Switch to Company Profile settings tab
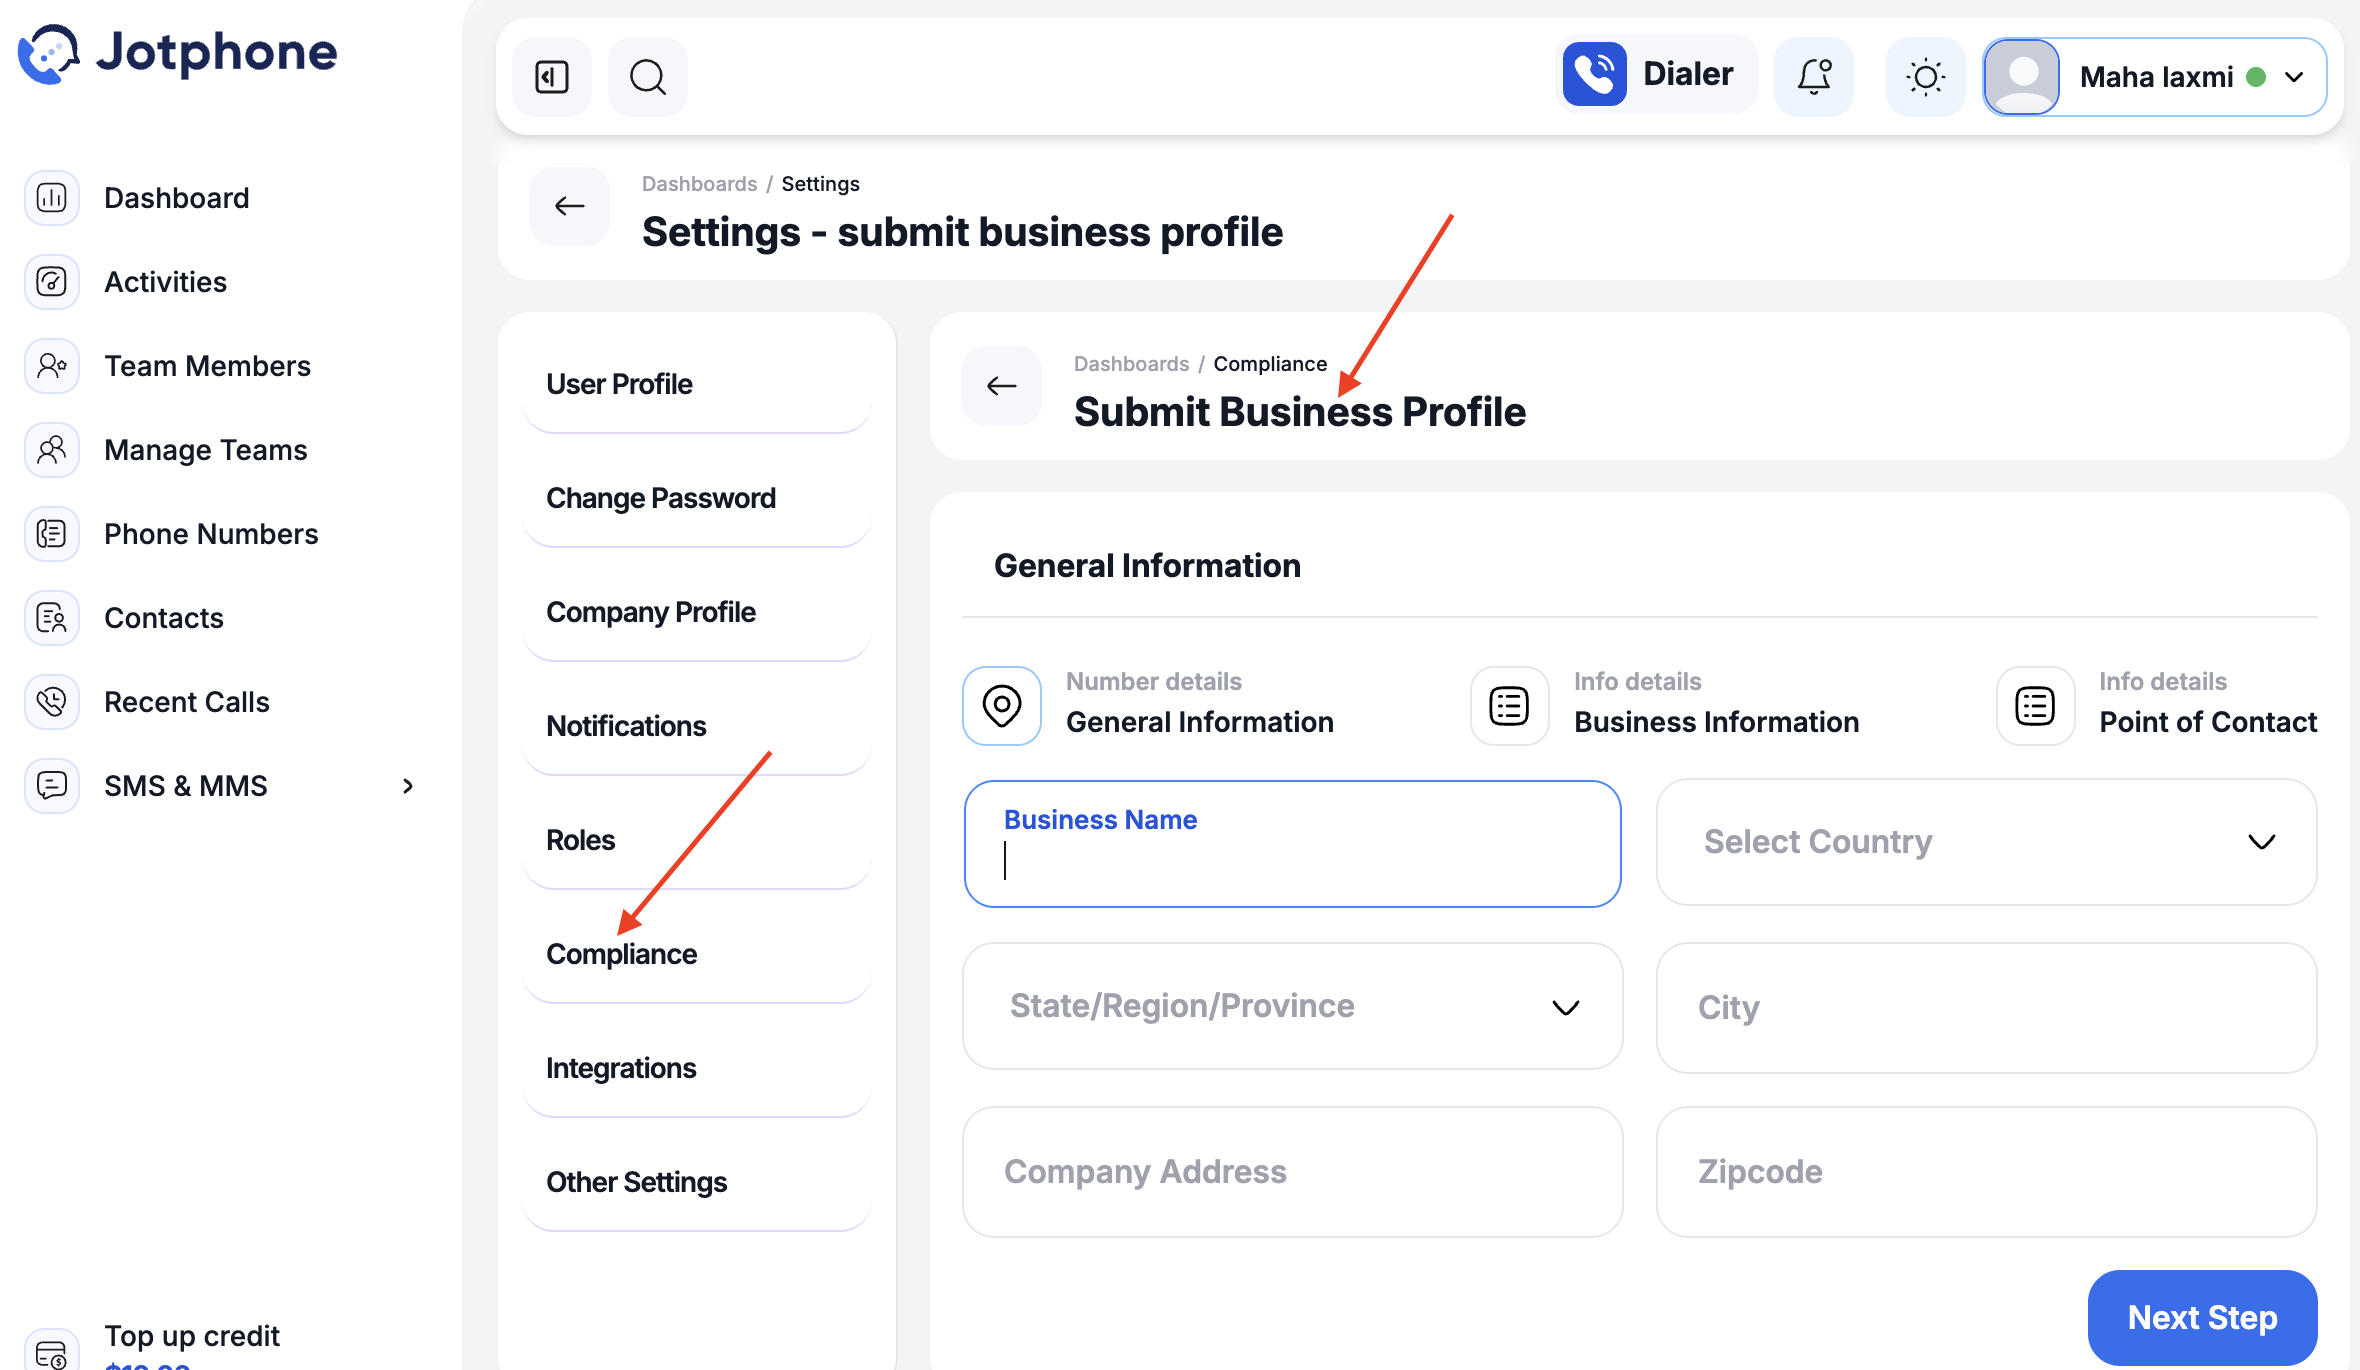This screenshot has width=2360, height=1370. (x=697, y=612)
